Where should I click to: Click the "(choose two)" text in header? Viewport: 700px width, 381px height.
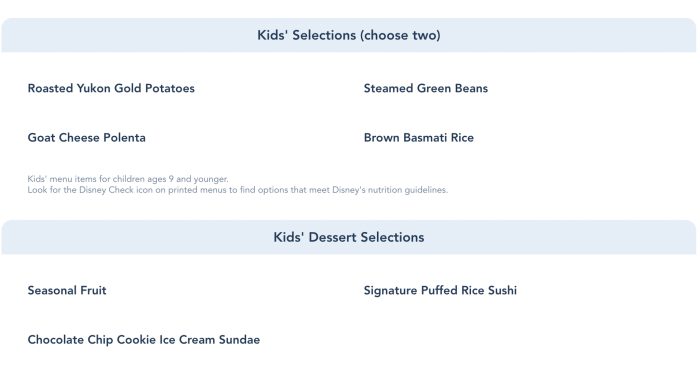click(402, 35)
